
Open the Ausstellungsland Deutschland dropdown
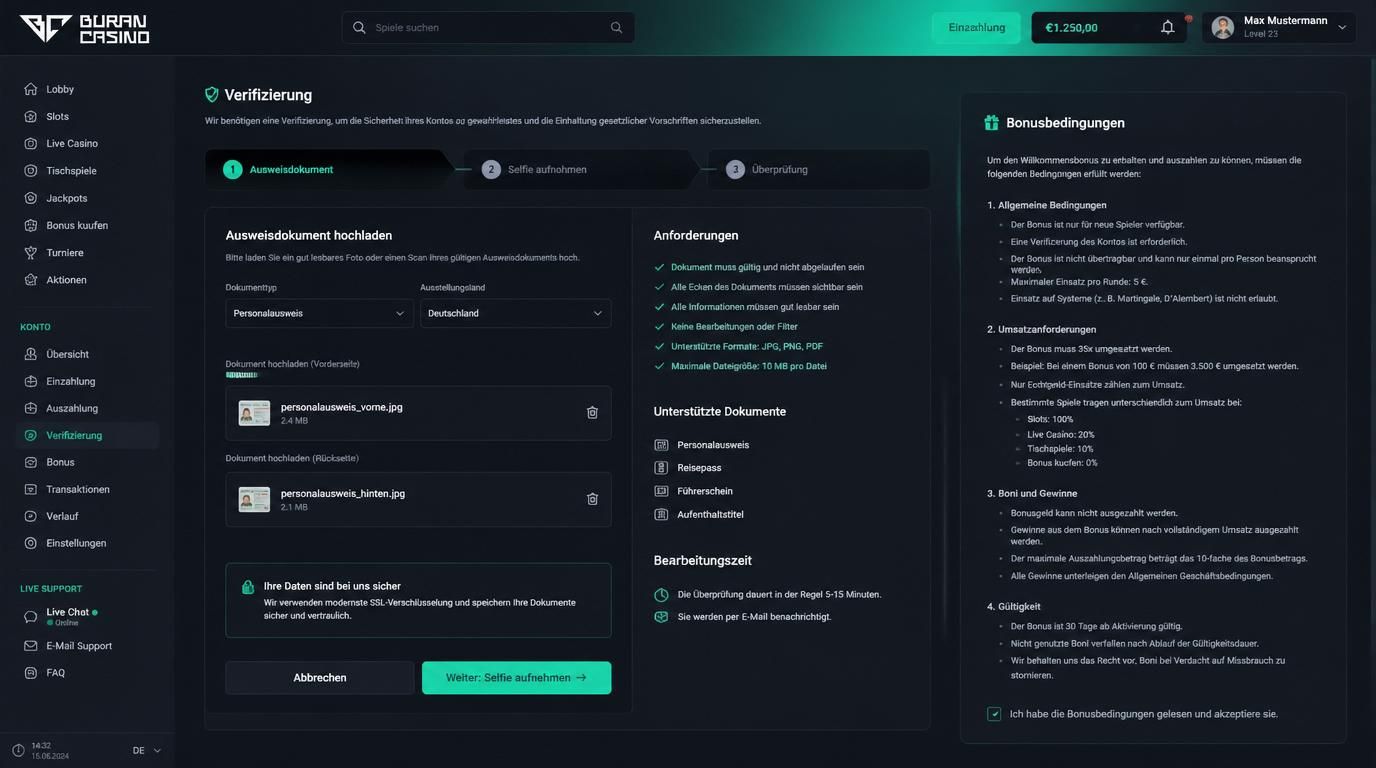515,313
